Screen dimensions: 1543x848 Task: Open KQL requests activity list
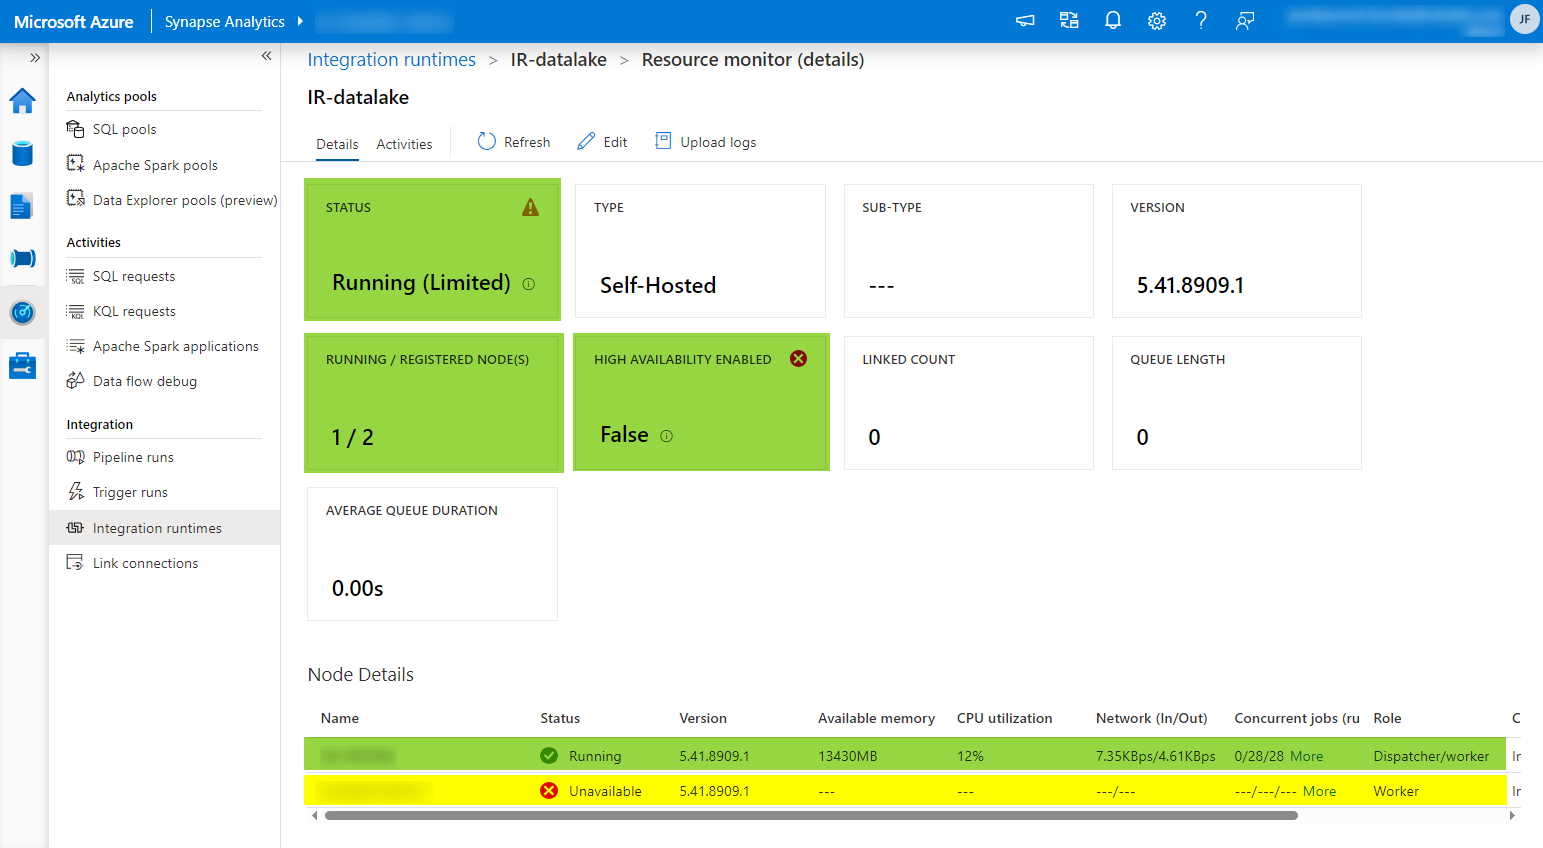pos(134,311)
